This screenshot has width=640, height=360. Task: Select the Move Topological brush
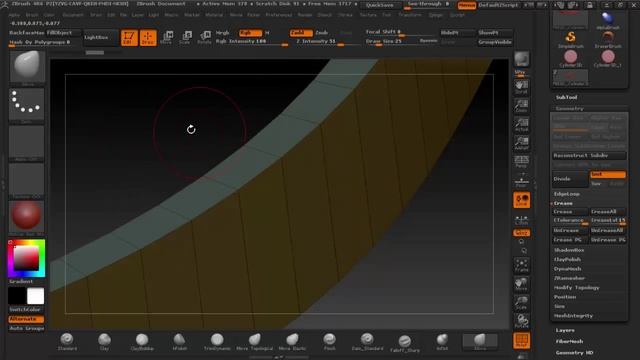(x=254, y=342)
